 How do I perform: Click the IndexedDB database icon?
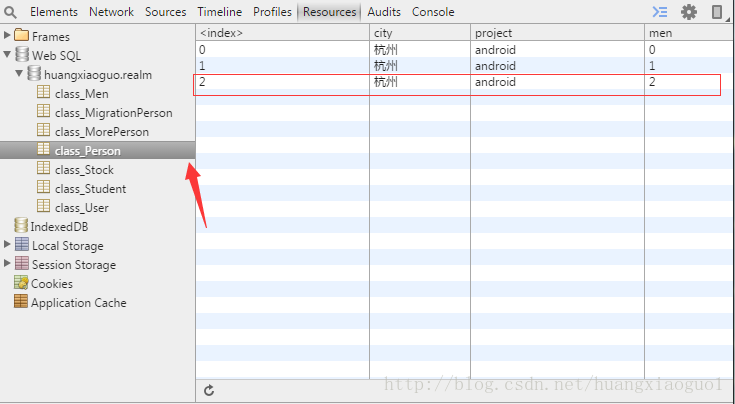(21, 225)
